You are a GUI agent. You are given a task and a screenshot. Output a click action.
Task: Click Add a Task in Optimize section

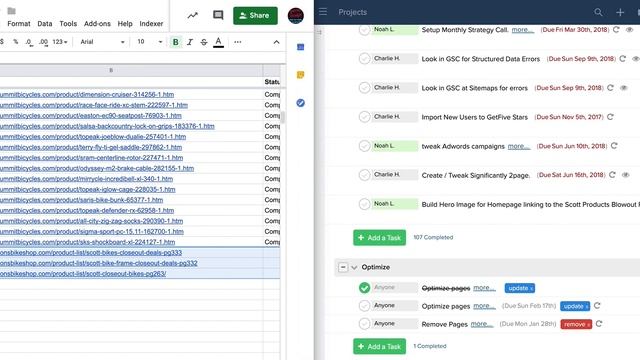pos(380,347)
